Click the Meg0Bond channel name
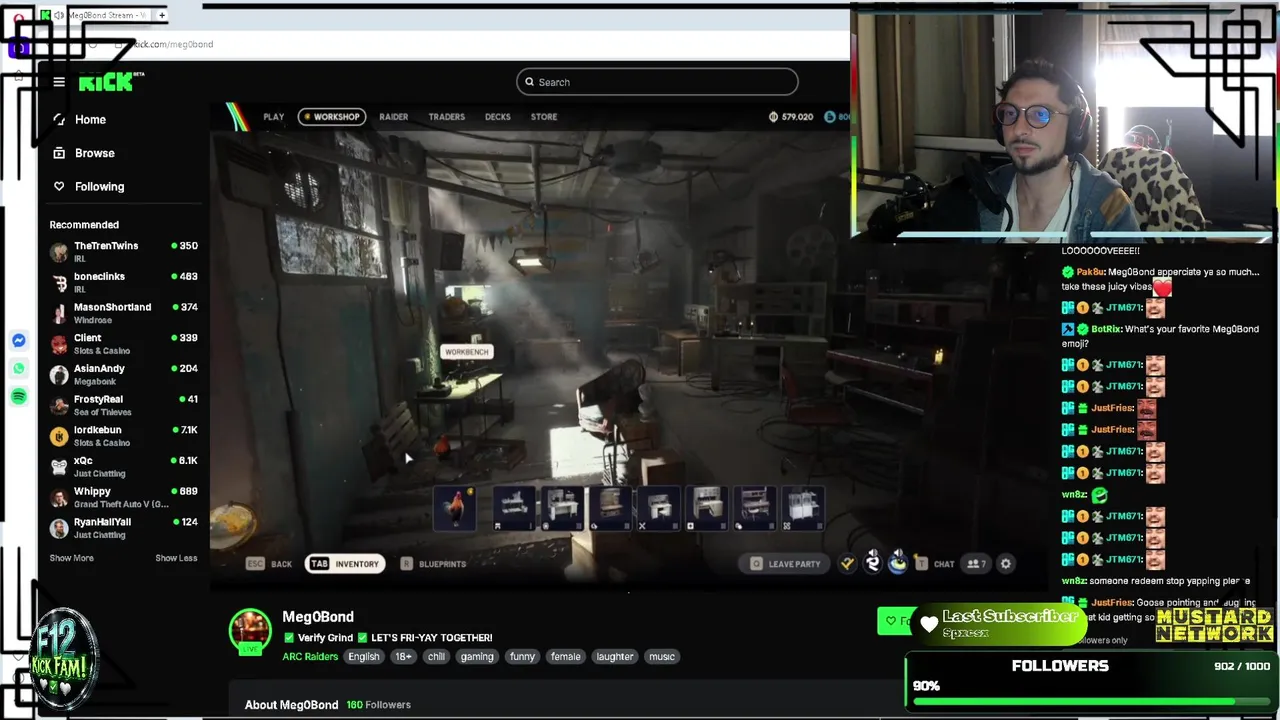 coord(318,617)
